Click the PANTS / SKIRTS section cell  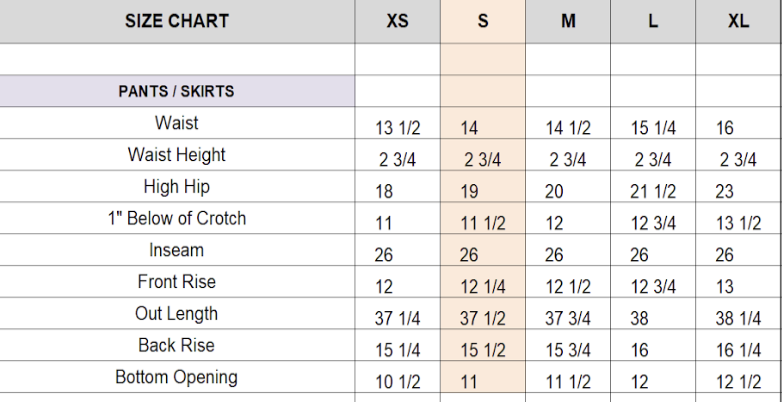click(177, 91)
